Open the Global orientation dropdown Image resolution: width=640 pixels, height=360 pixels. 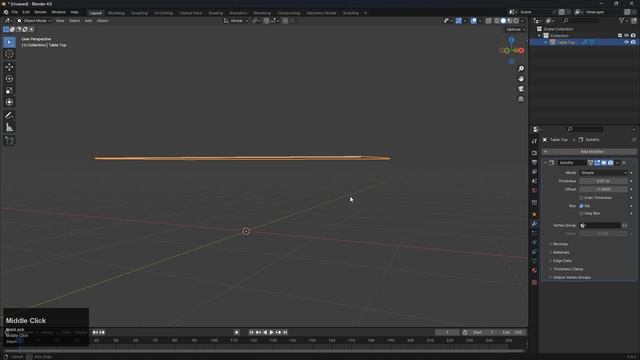236,21
